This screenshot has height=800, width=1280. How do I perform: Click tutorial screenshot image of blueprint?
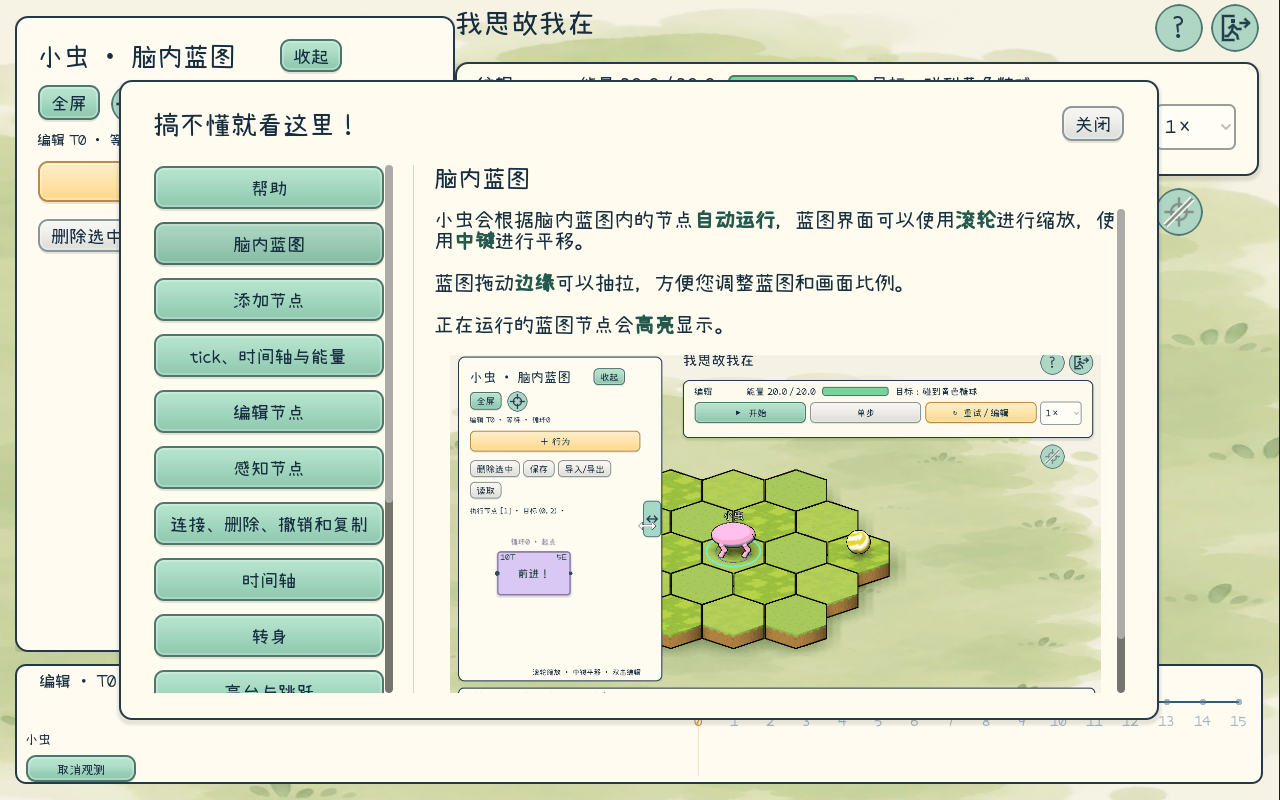click(775, 522)
